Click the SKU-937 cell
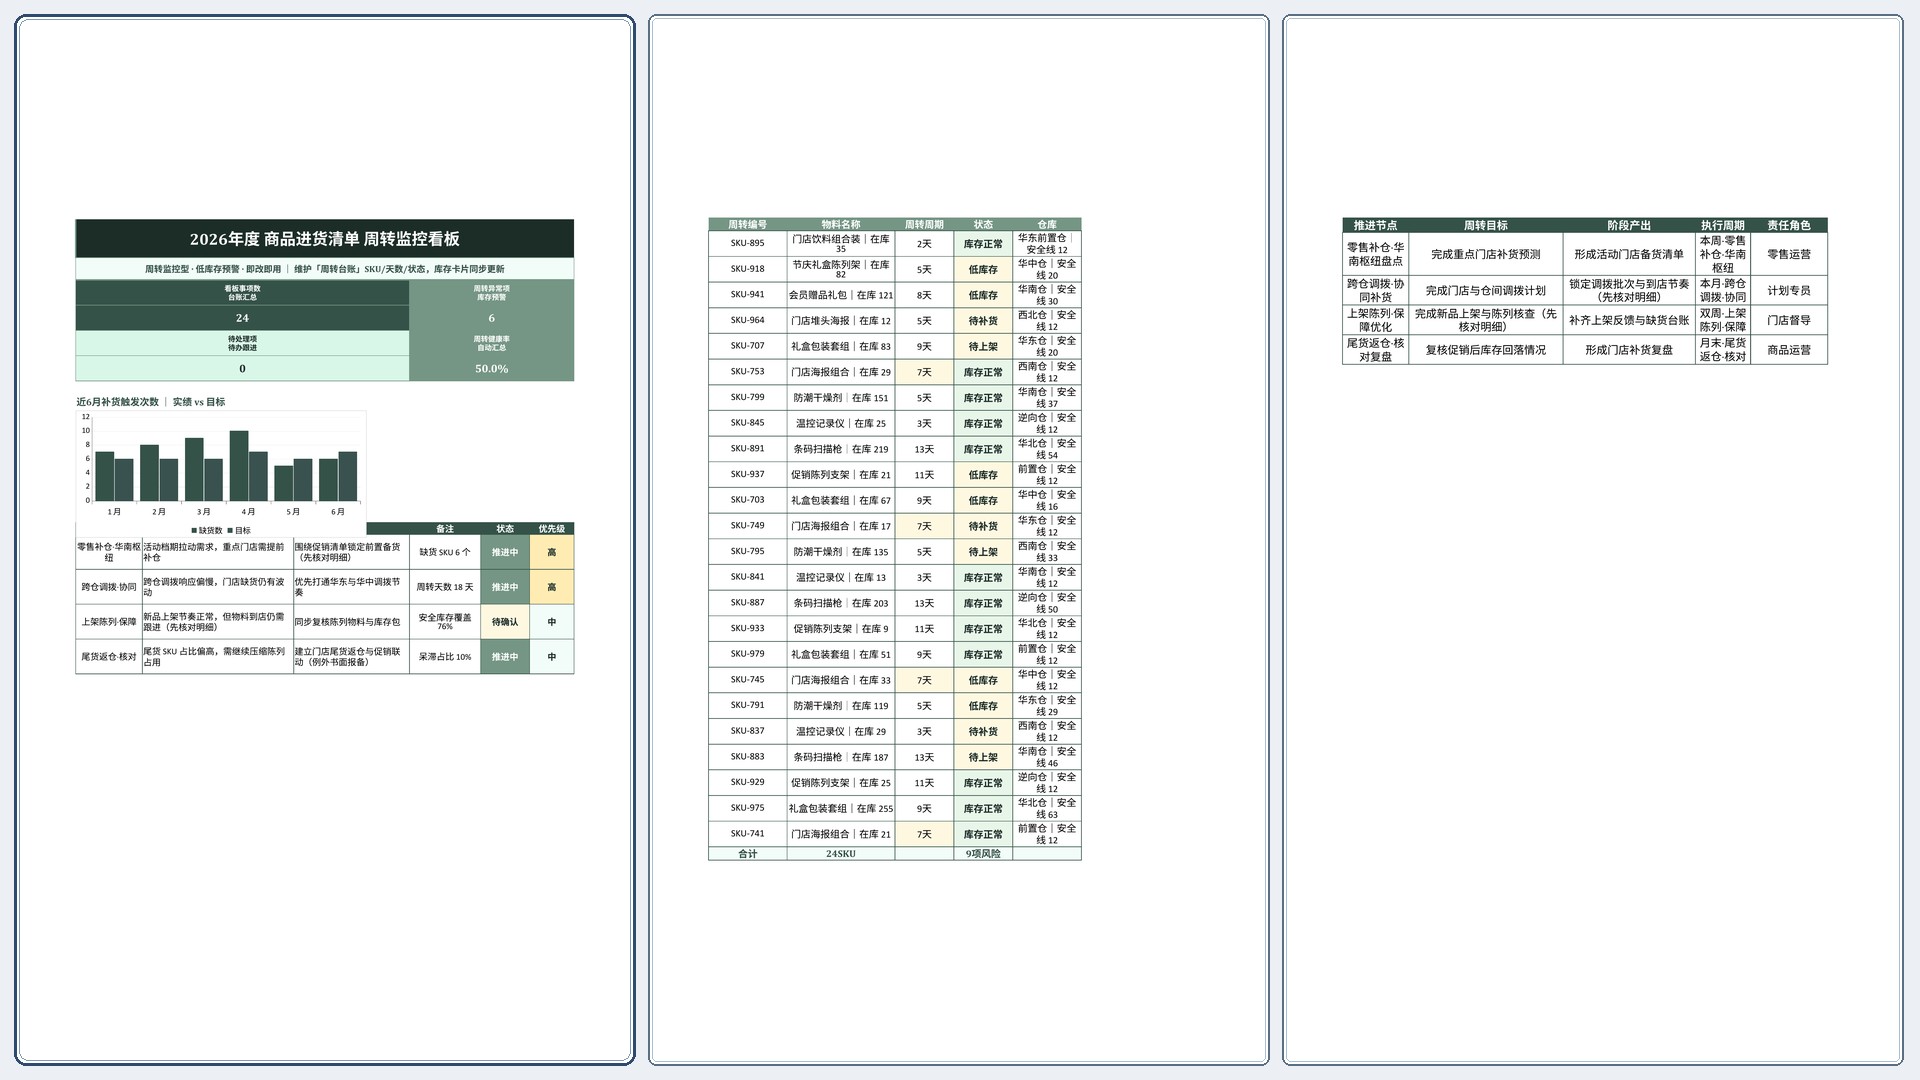 [x=747, y=474]
